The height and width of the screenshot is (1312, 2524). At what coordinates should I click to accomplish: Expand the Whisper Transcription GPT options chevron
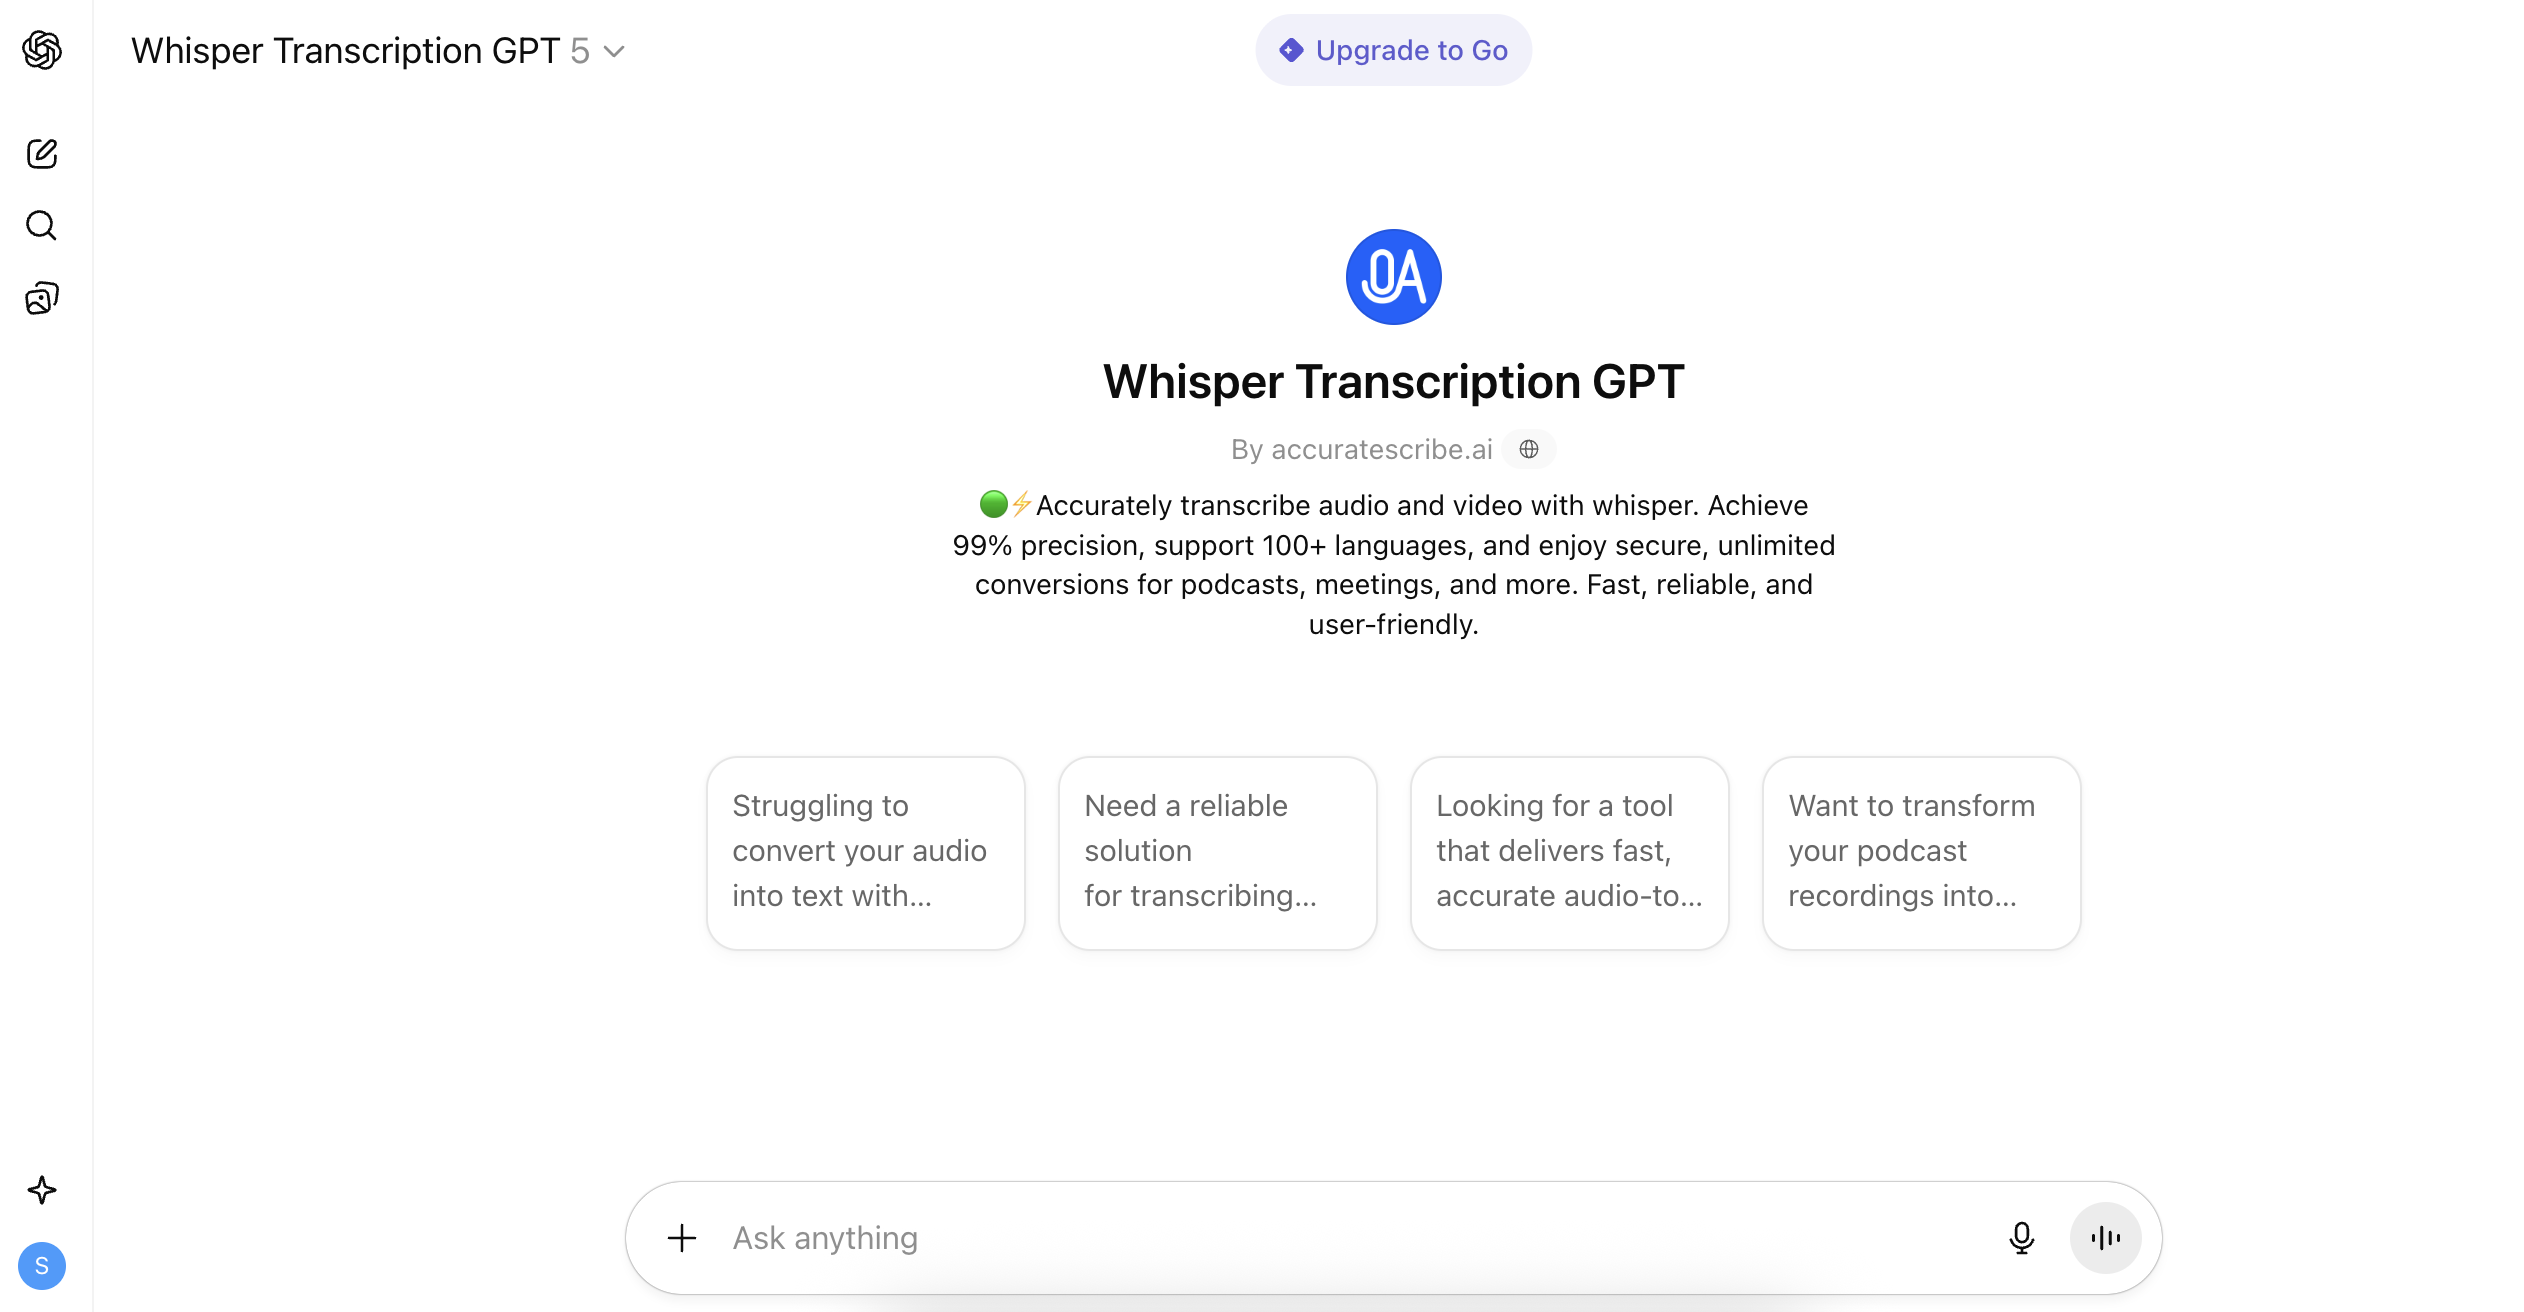pos(613,51)
